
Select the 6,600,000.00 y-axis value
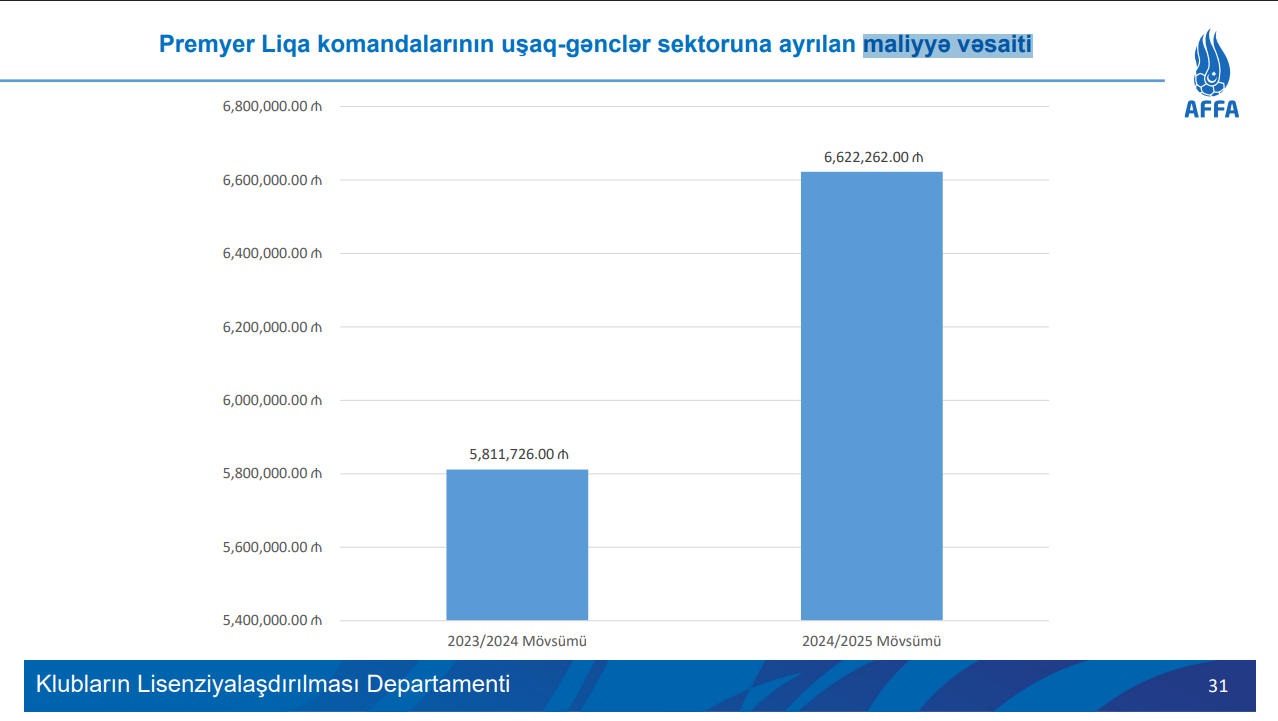[x=272, y=181]
